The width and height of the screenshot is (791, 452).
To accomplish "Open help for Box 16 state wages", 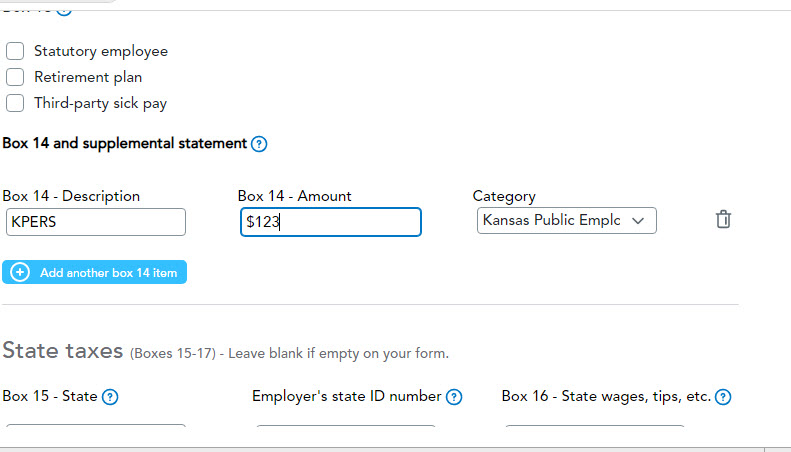I will tap(723, 397).
